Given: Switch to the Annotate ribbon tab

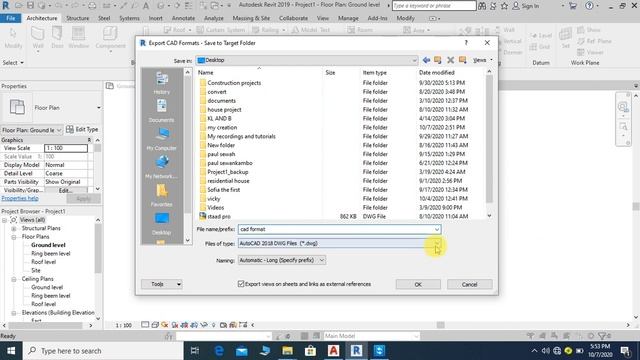Looking at the screenshot, I should coord(183,18).
